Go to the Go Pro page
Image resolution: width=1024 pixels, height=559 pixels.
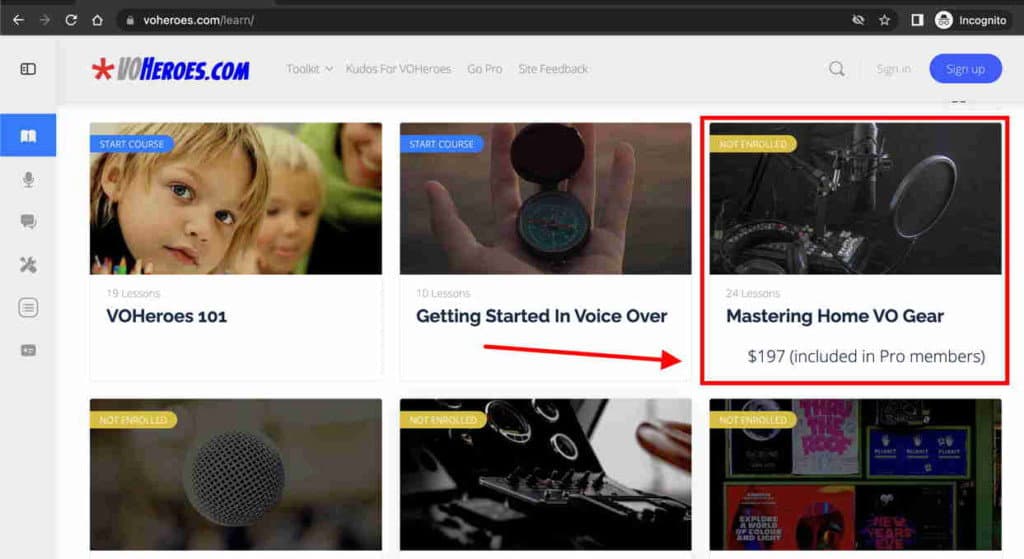(485, 69)
